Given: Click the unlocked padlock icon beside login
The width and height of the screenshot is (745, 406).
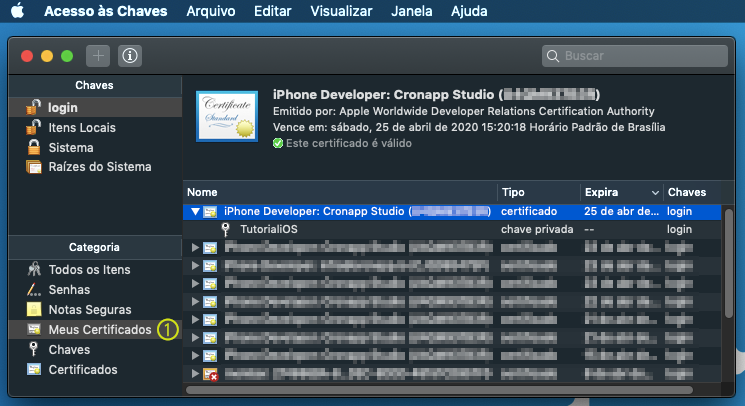Looking at the screenshot, I should (x=33, y=107).
